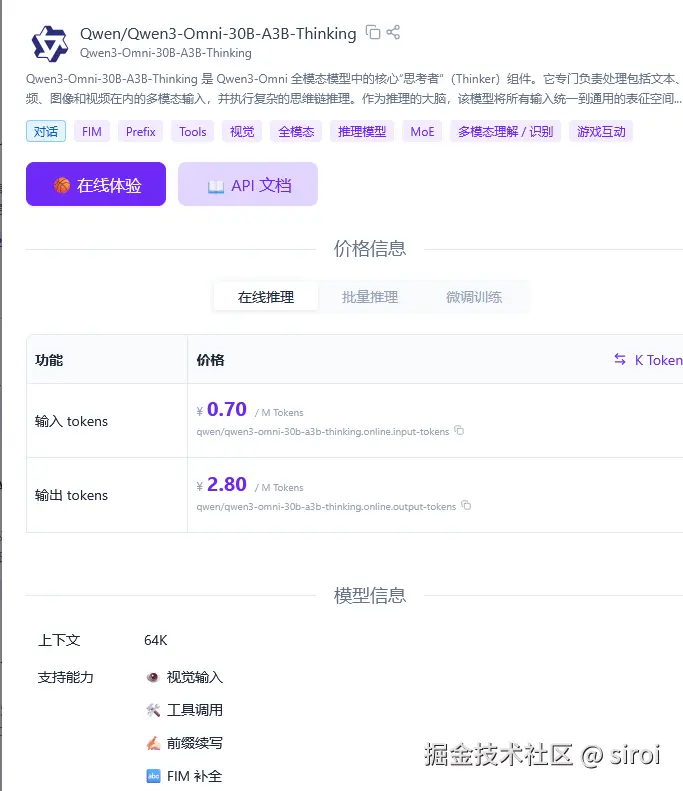Click the abc icon for FIM 补全
Viewport: 683px width, 791px height.
pos(153,776)
